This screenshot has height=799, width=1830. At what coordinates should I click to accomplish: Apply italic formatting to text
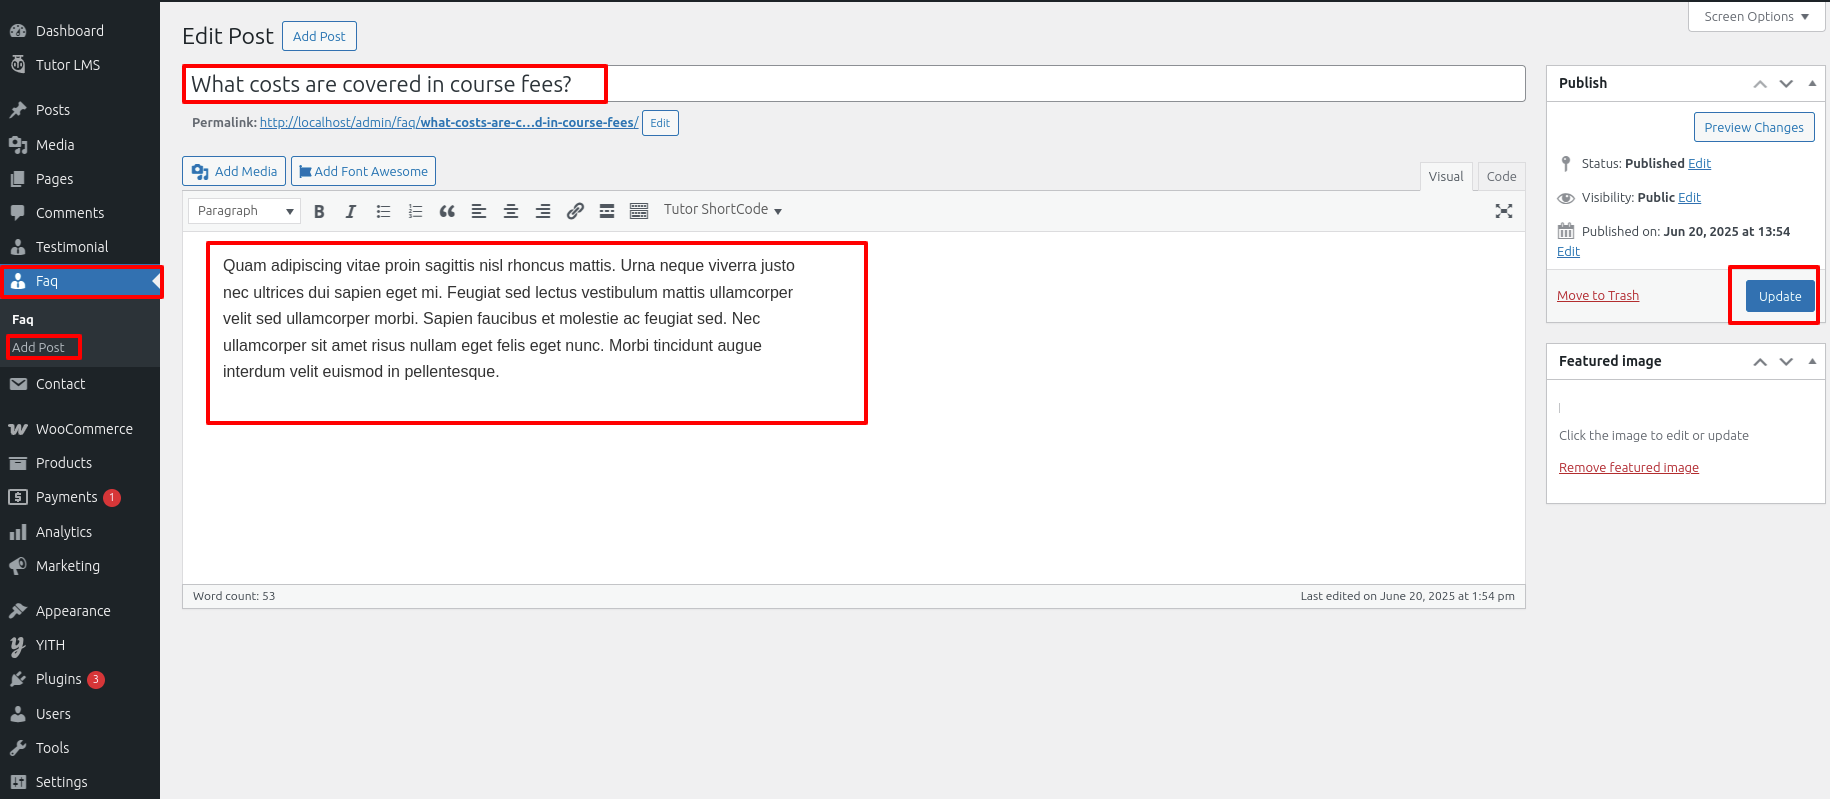click(x=350, y=211)
